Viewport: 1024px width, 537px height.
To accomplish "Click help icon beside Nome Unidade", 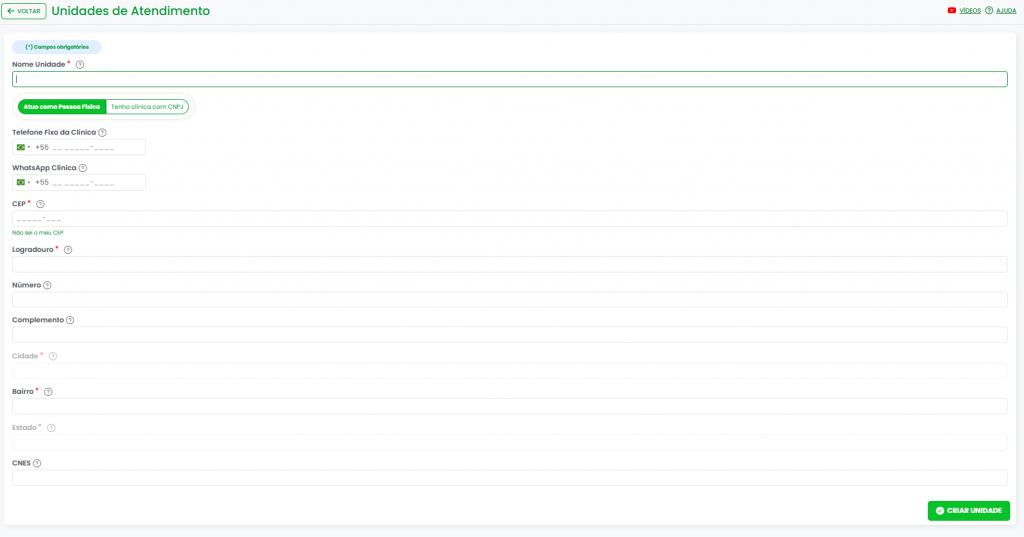I will click(80, 65).
